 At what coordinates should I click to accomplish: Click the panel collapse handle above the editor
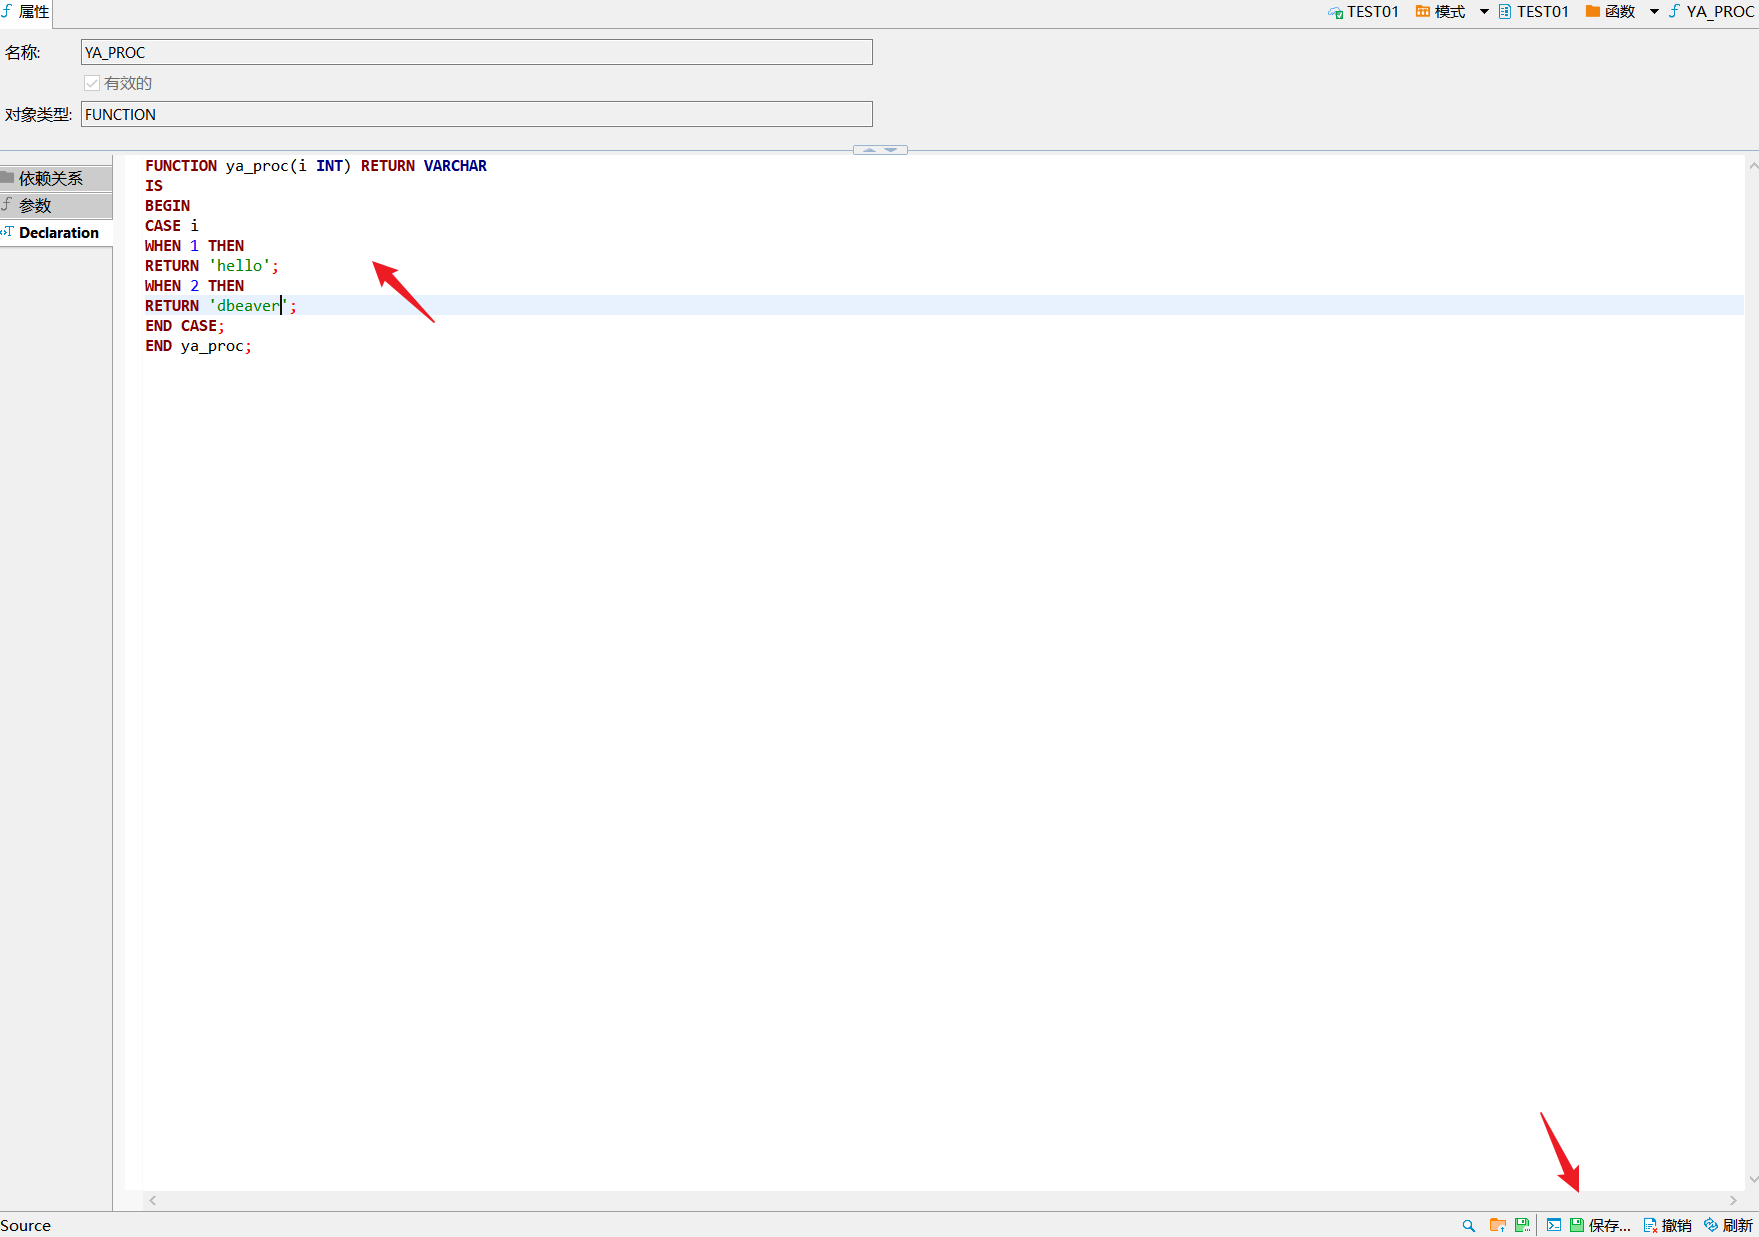880,150
